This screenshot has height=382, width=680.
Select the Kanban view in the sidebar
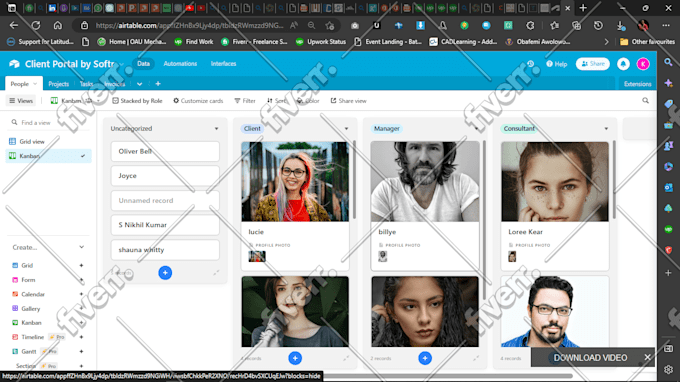click(49, 156)
